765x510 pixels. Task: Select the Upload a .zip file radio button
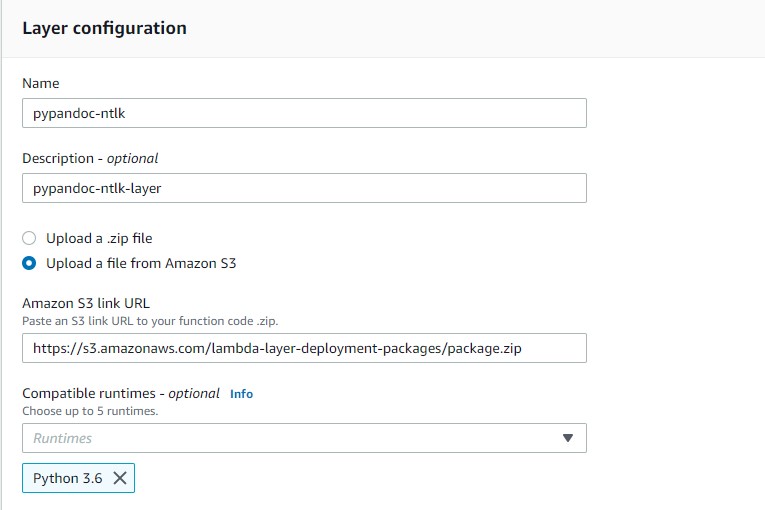point(29,238)
